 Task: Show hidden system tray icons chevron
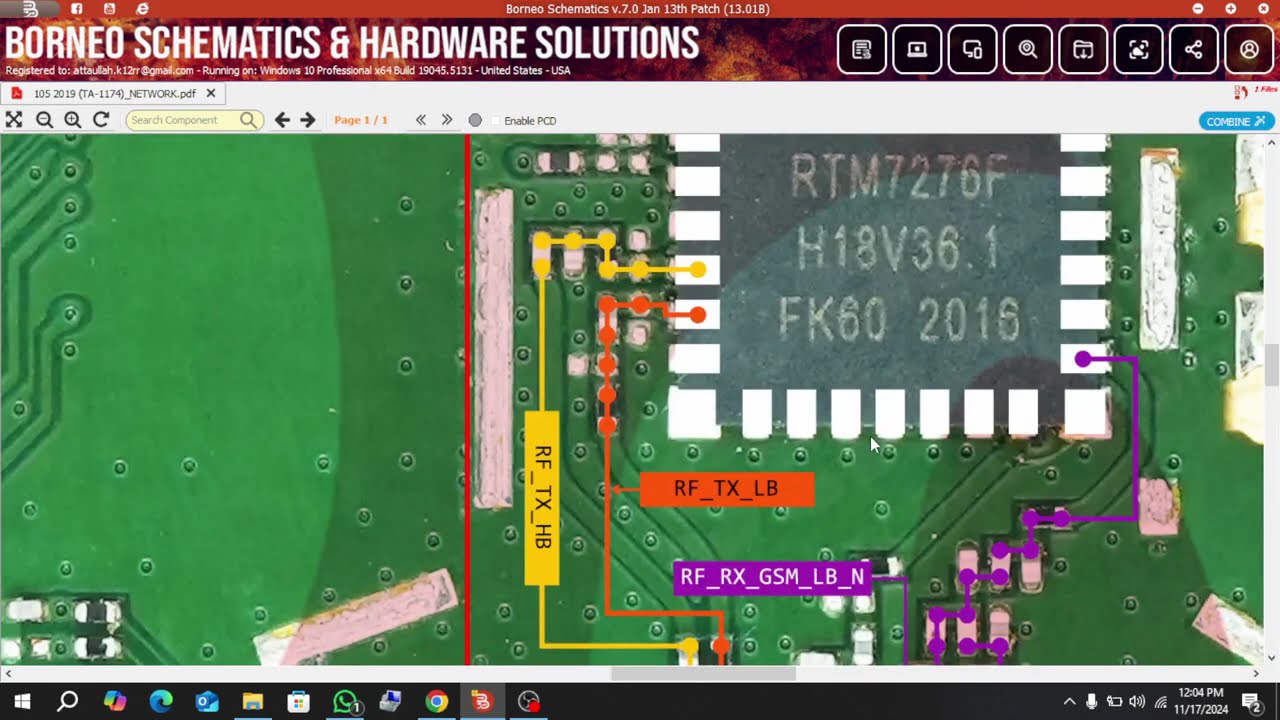[1069, 702]
